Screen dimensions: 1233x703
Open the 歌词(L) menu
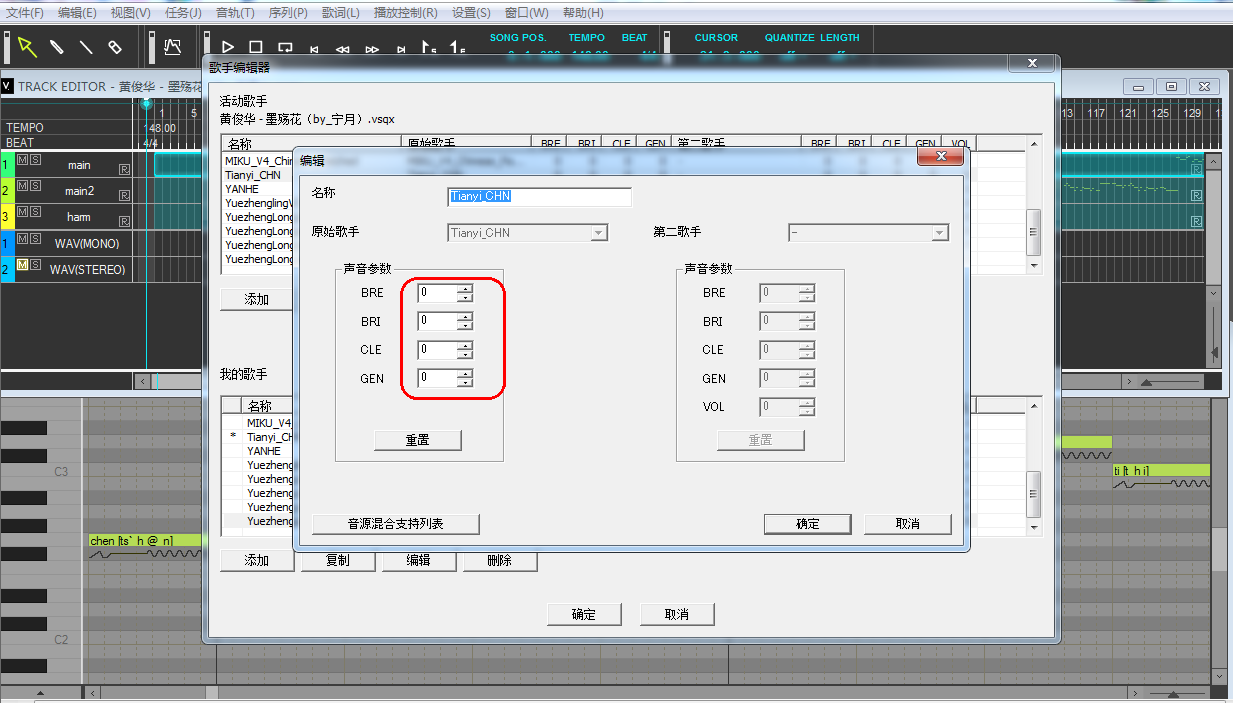click(x=341, y=13)
